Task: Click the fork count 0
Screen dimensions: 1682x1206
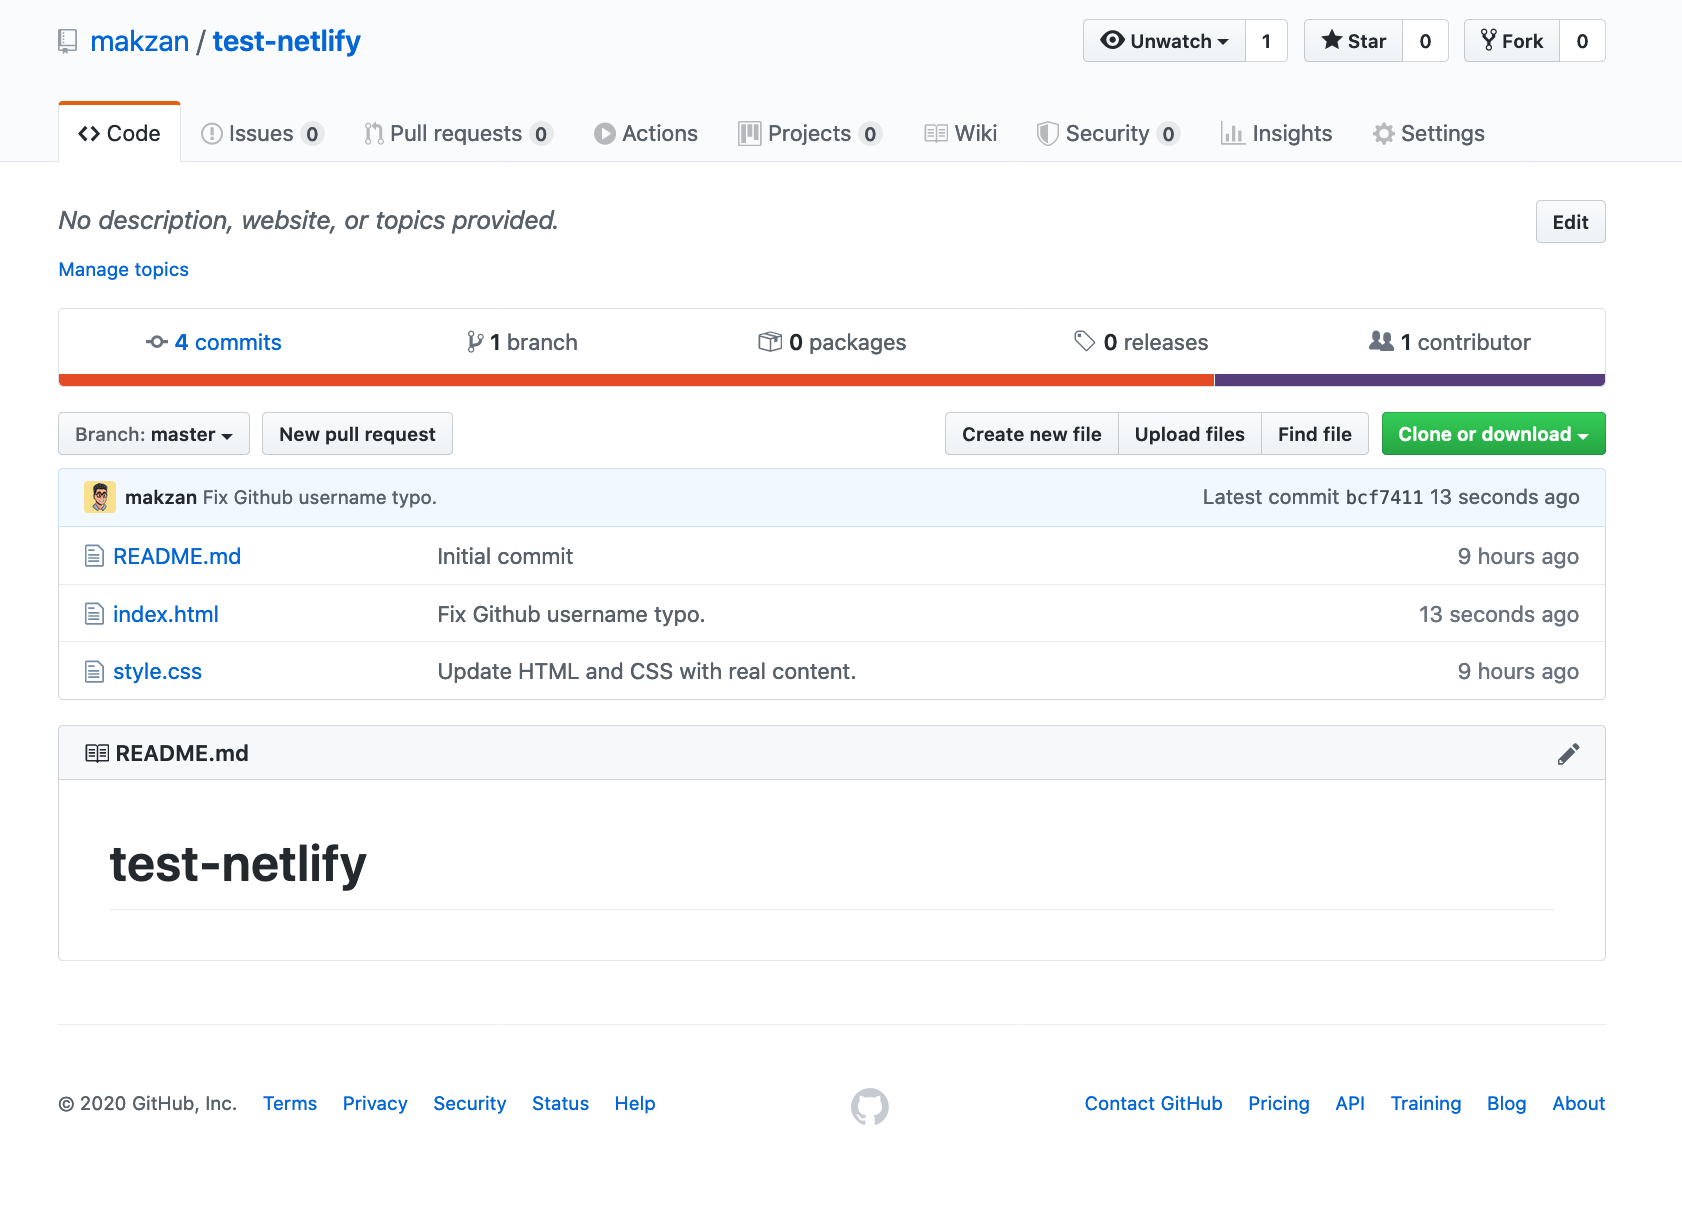Action: point(1582,41)
